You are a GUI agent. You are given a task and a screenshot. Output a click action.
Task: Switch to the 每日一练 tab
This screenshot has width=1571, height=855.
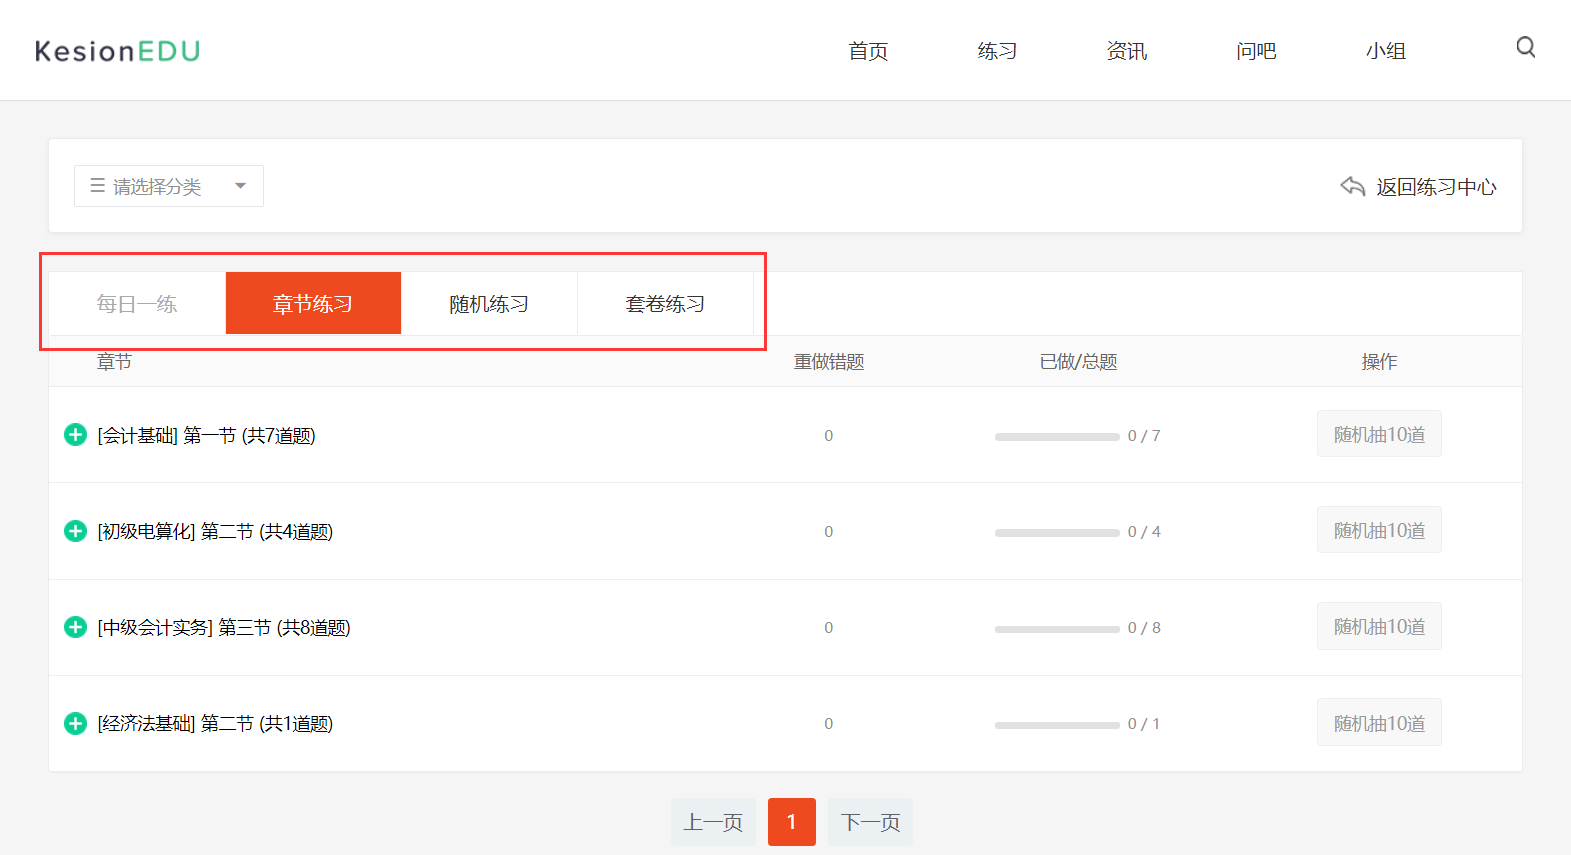pos(137,304)
